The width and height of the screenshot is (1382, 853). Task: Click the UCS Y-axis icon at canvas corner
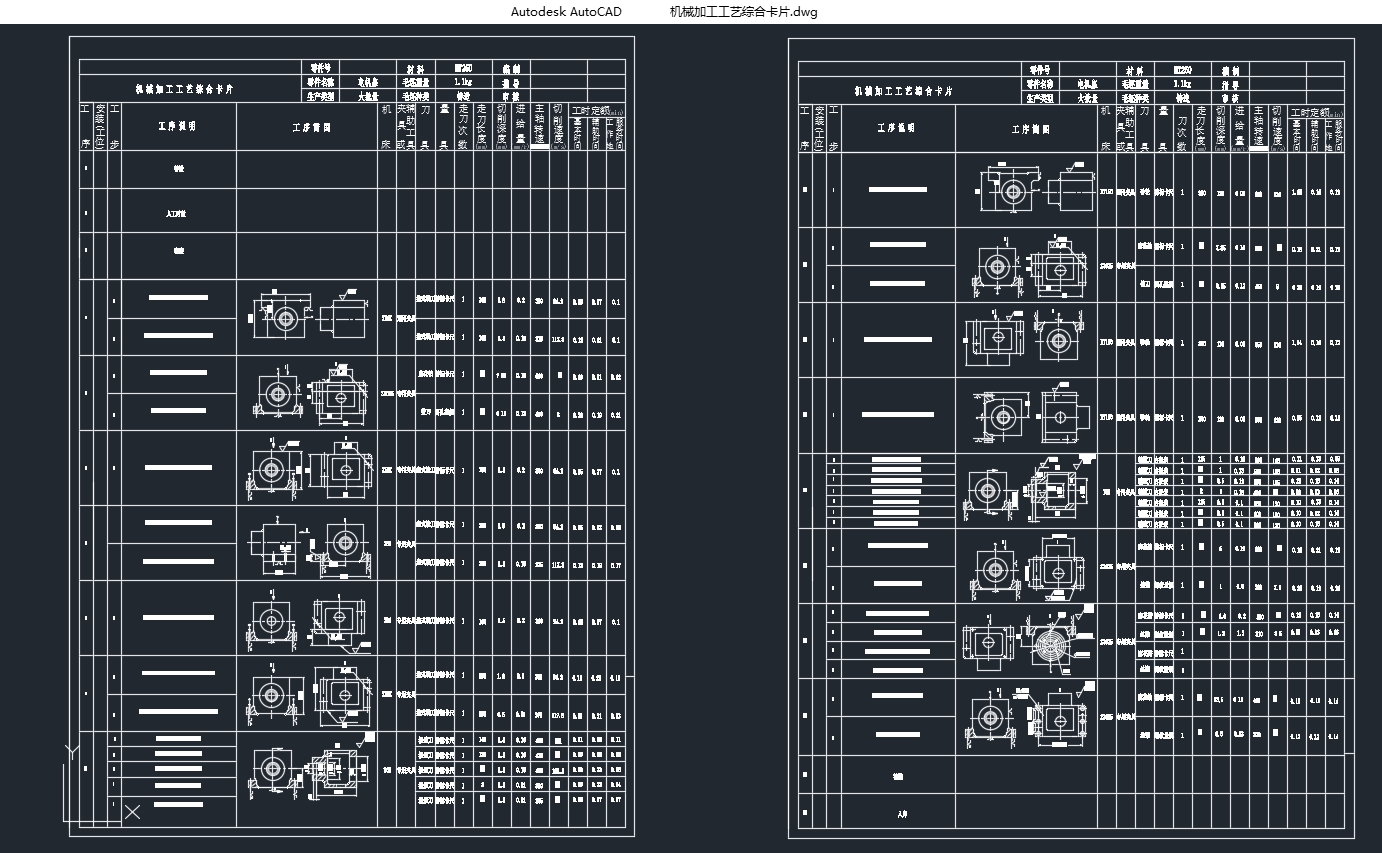pyautogui.click(x=69, y=750)
